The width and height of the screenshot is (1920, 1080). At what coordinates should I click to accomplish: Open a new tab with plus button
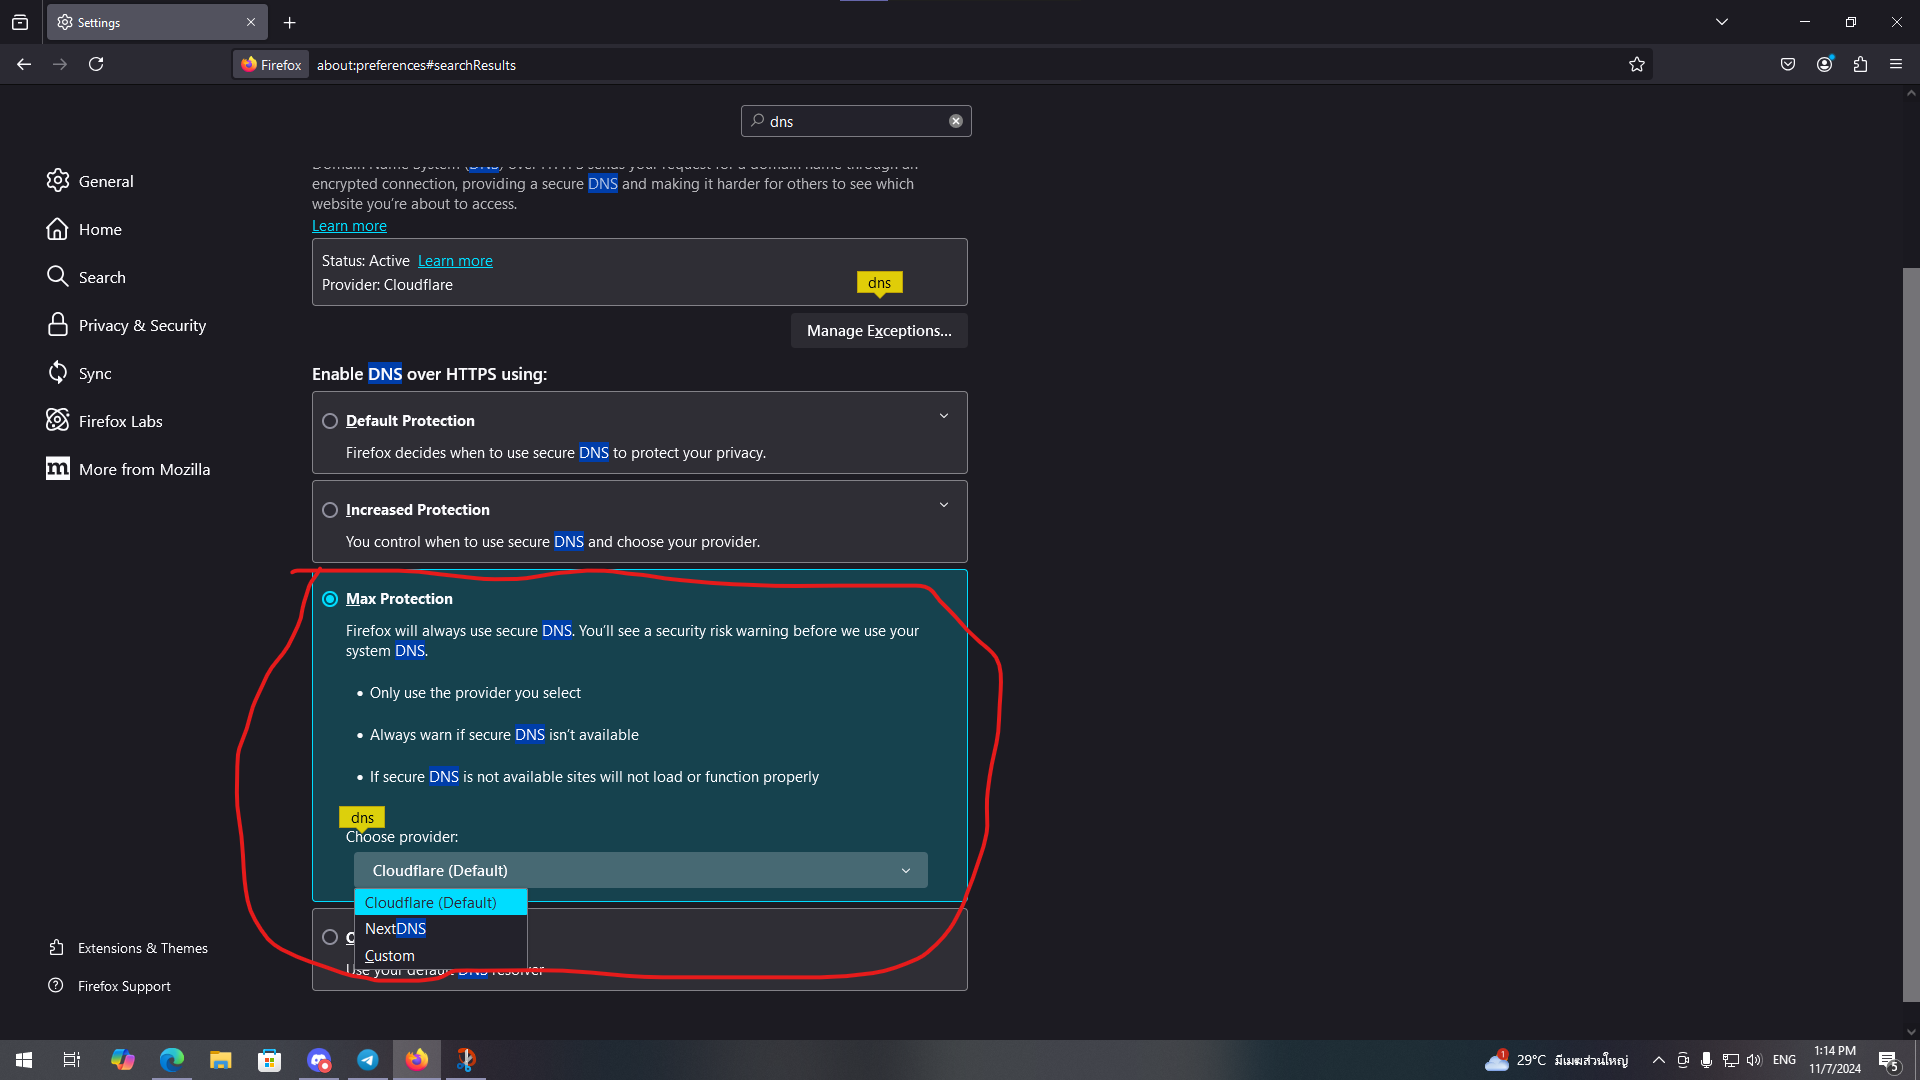tap(290, 22)
